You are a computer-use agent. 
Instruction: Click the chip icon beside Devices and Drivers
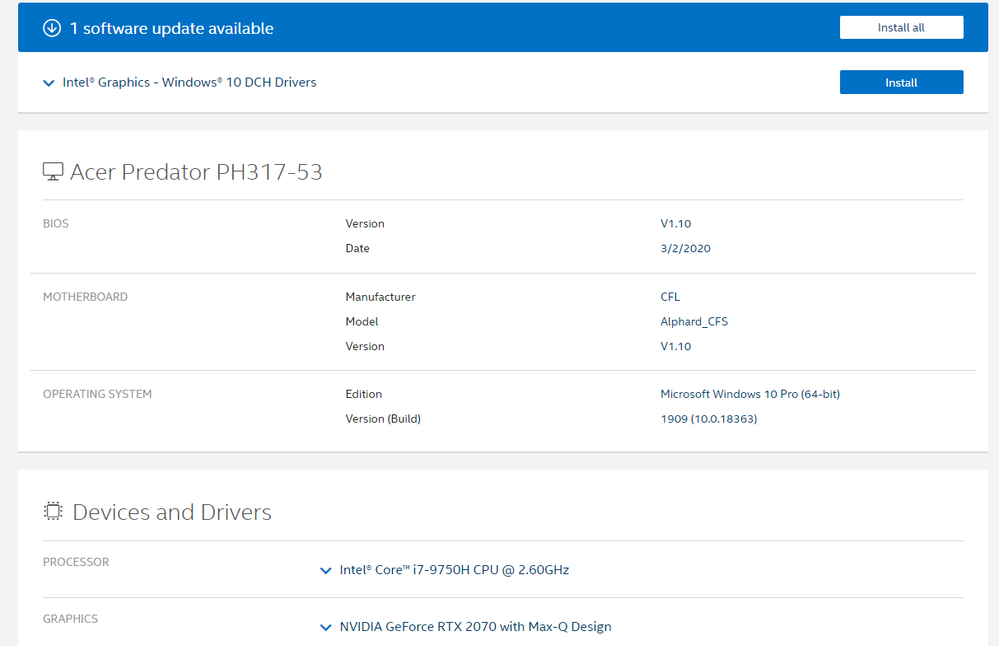53,512
